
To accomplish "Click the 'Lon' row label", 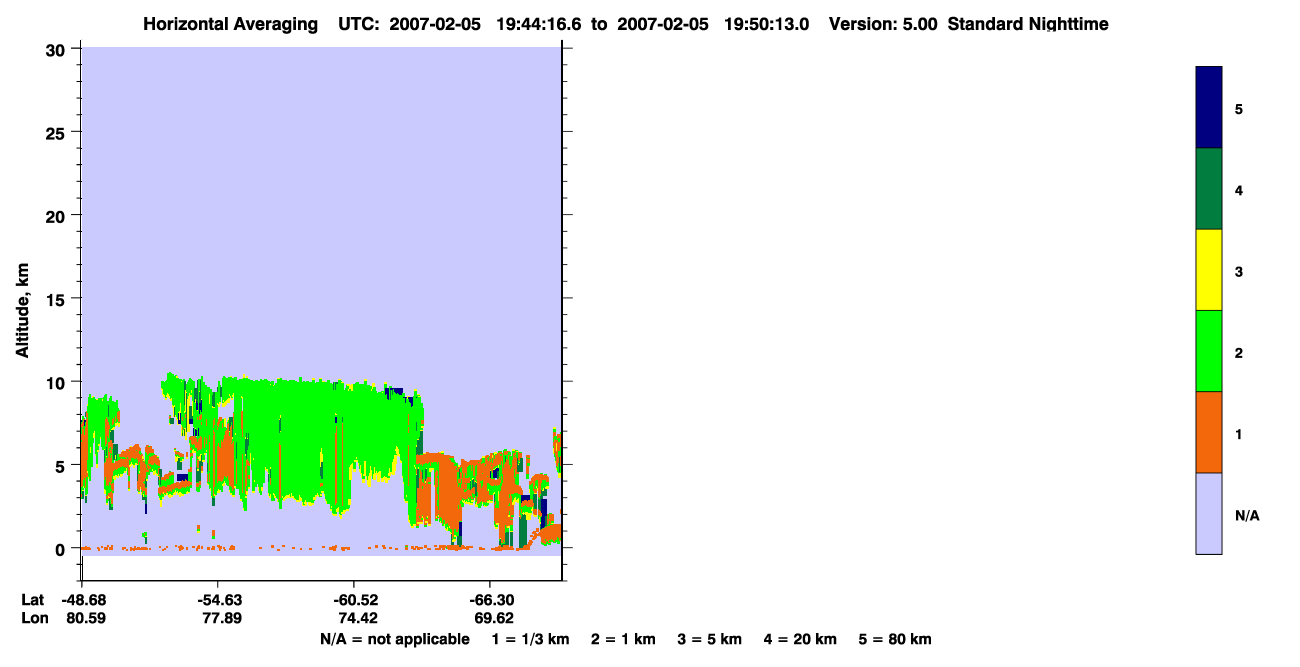I will pyautogui.click(x=34, y=618).
